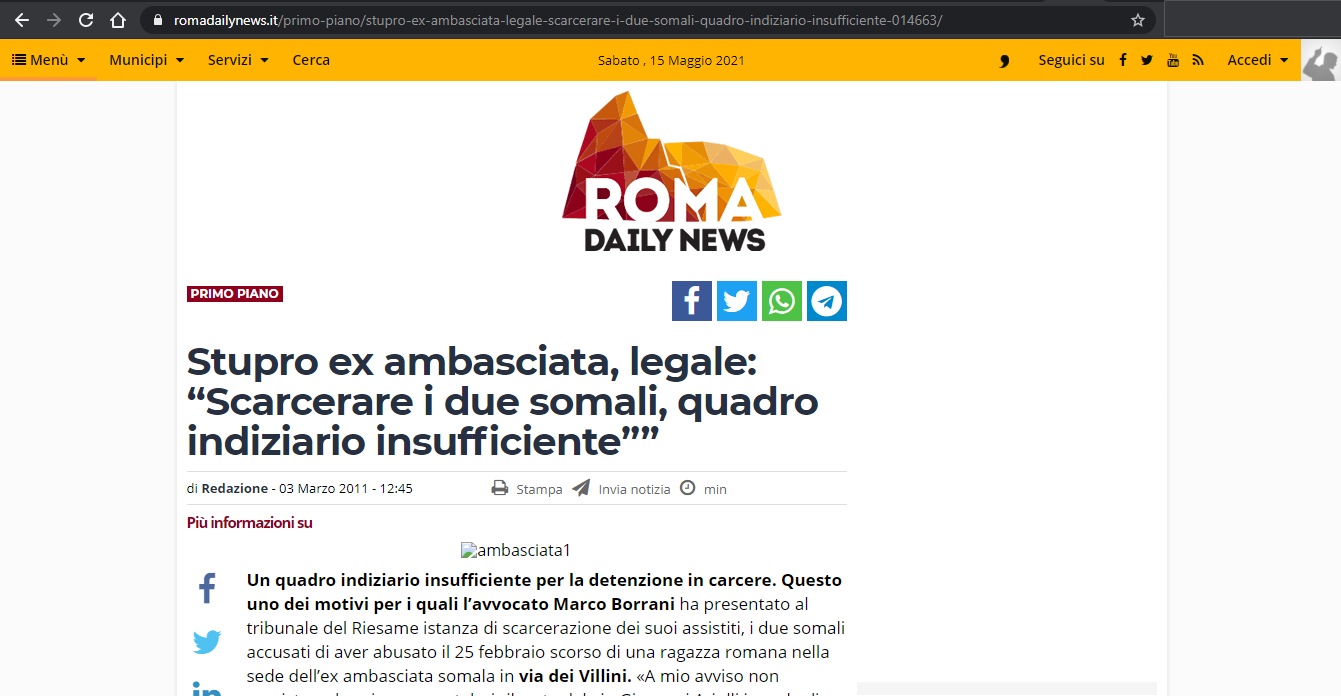Open the RSS feed icon
This screenshot has height=696, width=1341.
point(1198,60)
